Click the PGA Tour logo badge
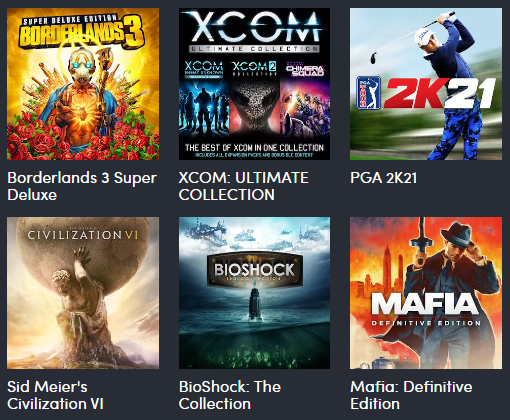The image size is (510, 420). click(369, 93)
